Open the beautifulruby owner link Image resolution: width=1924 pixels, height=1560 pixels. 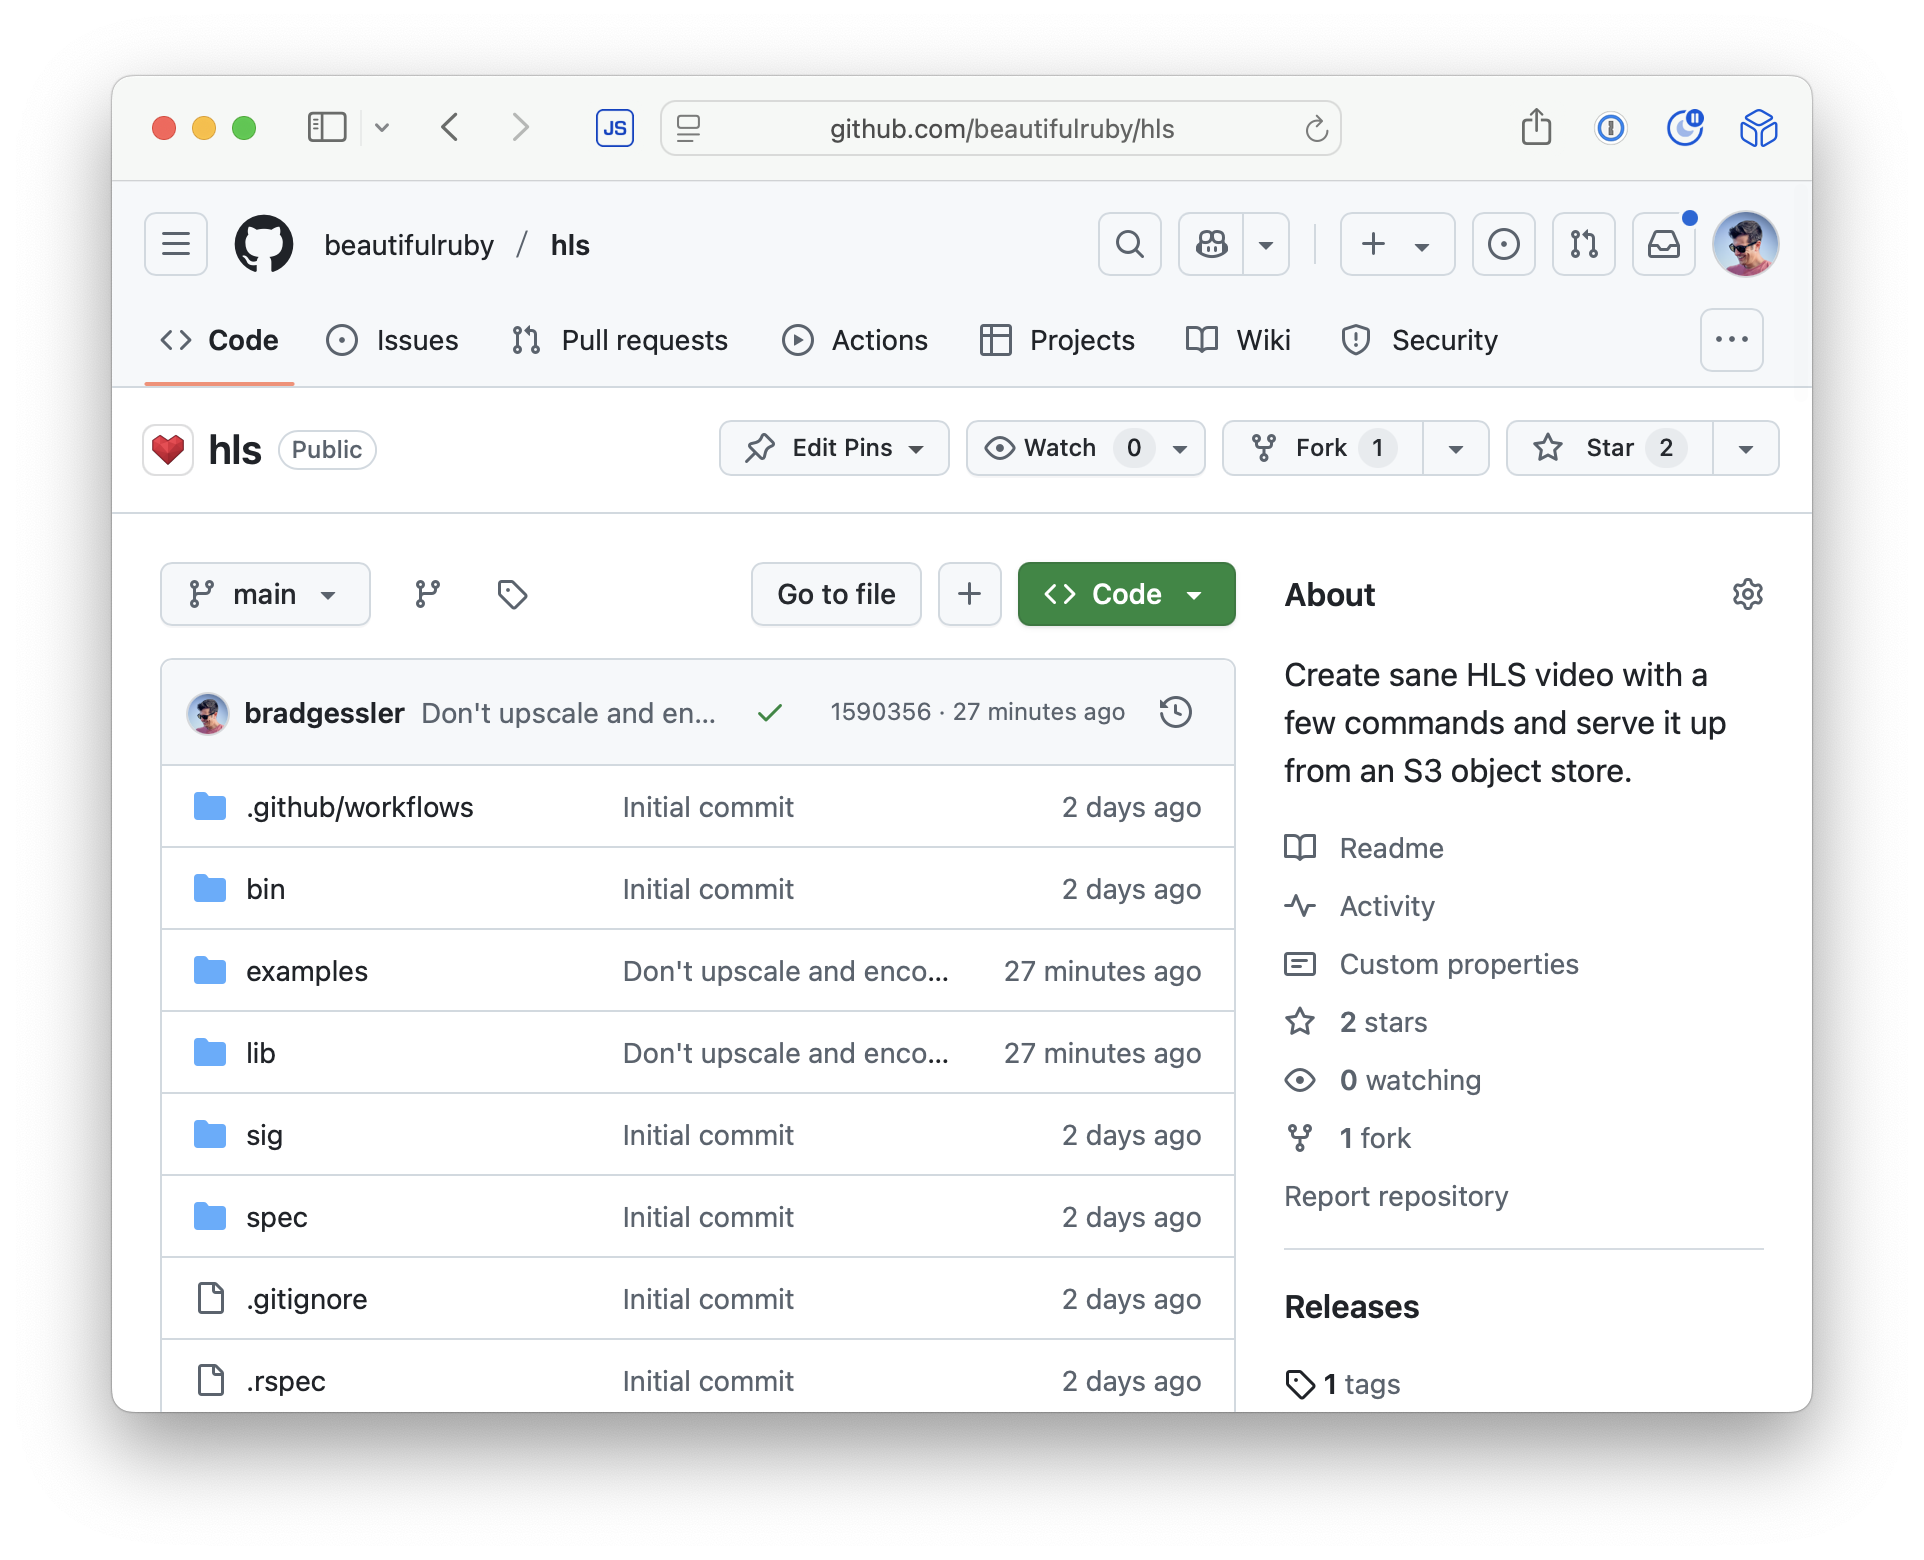click(x=409, y=245)
